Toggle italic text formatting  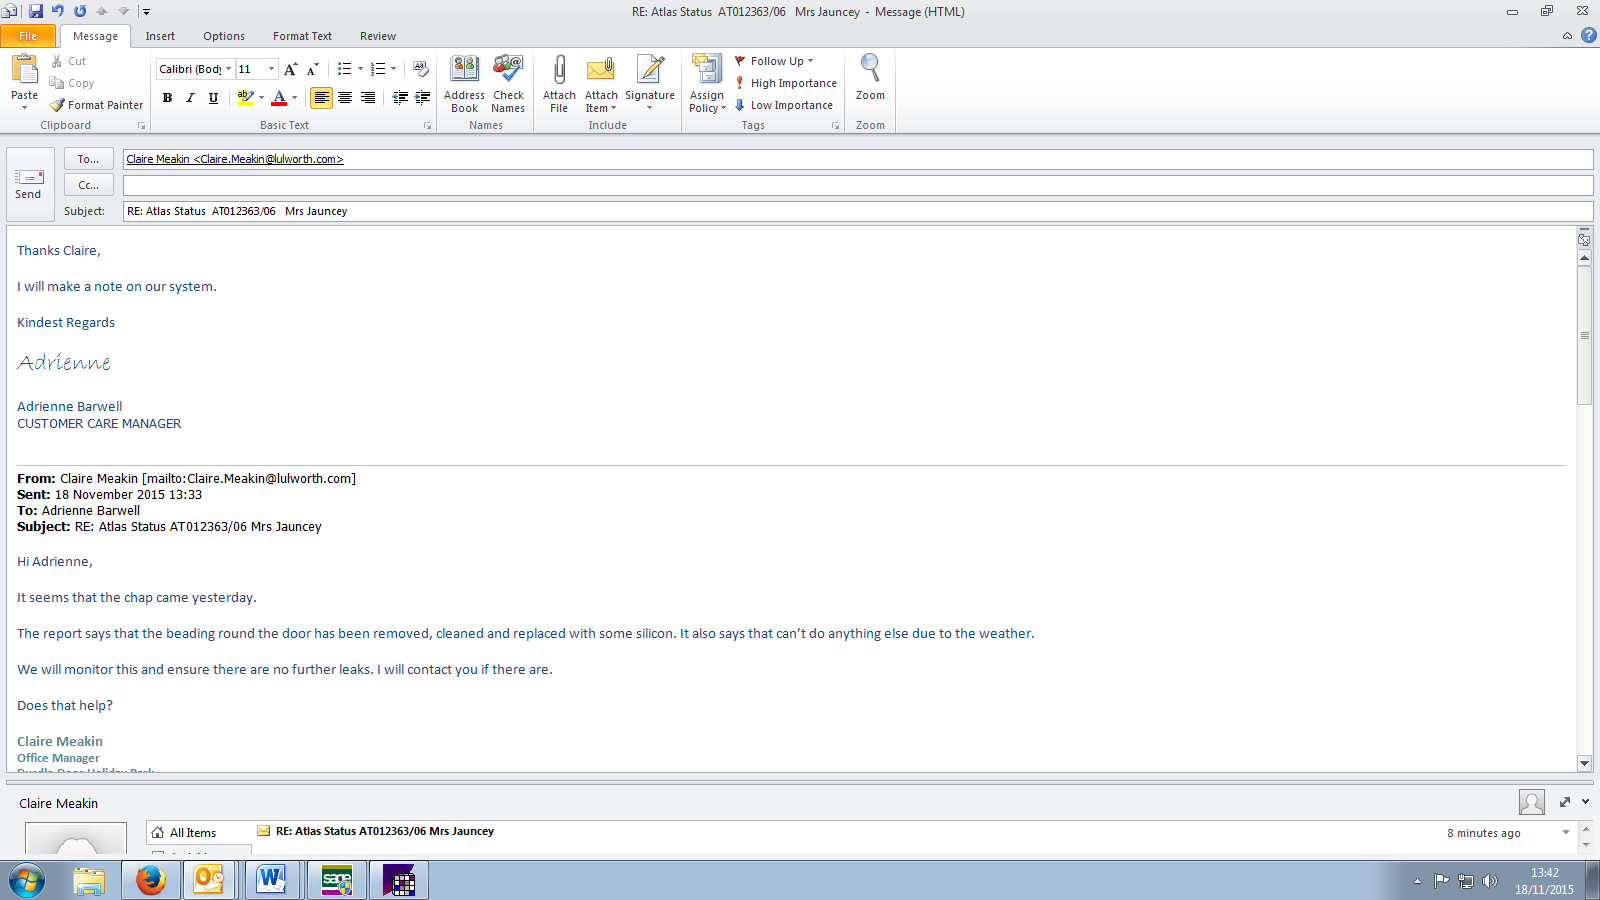(x=190, y=98)
